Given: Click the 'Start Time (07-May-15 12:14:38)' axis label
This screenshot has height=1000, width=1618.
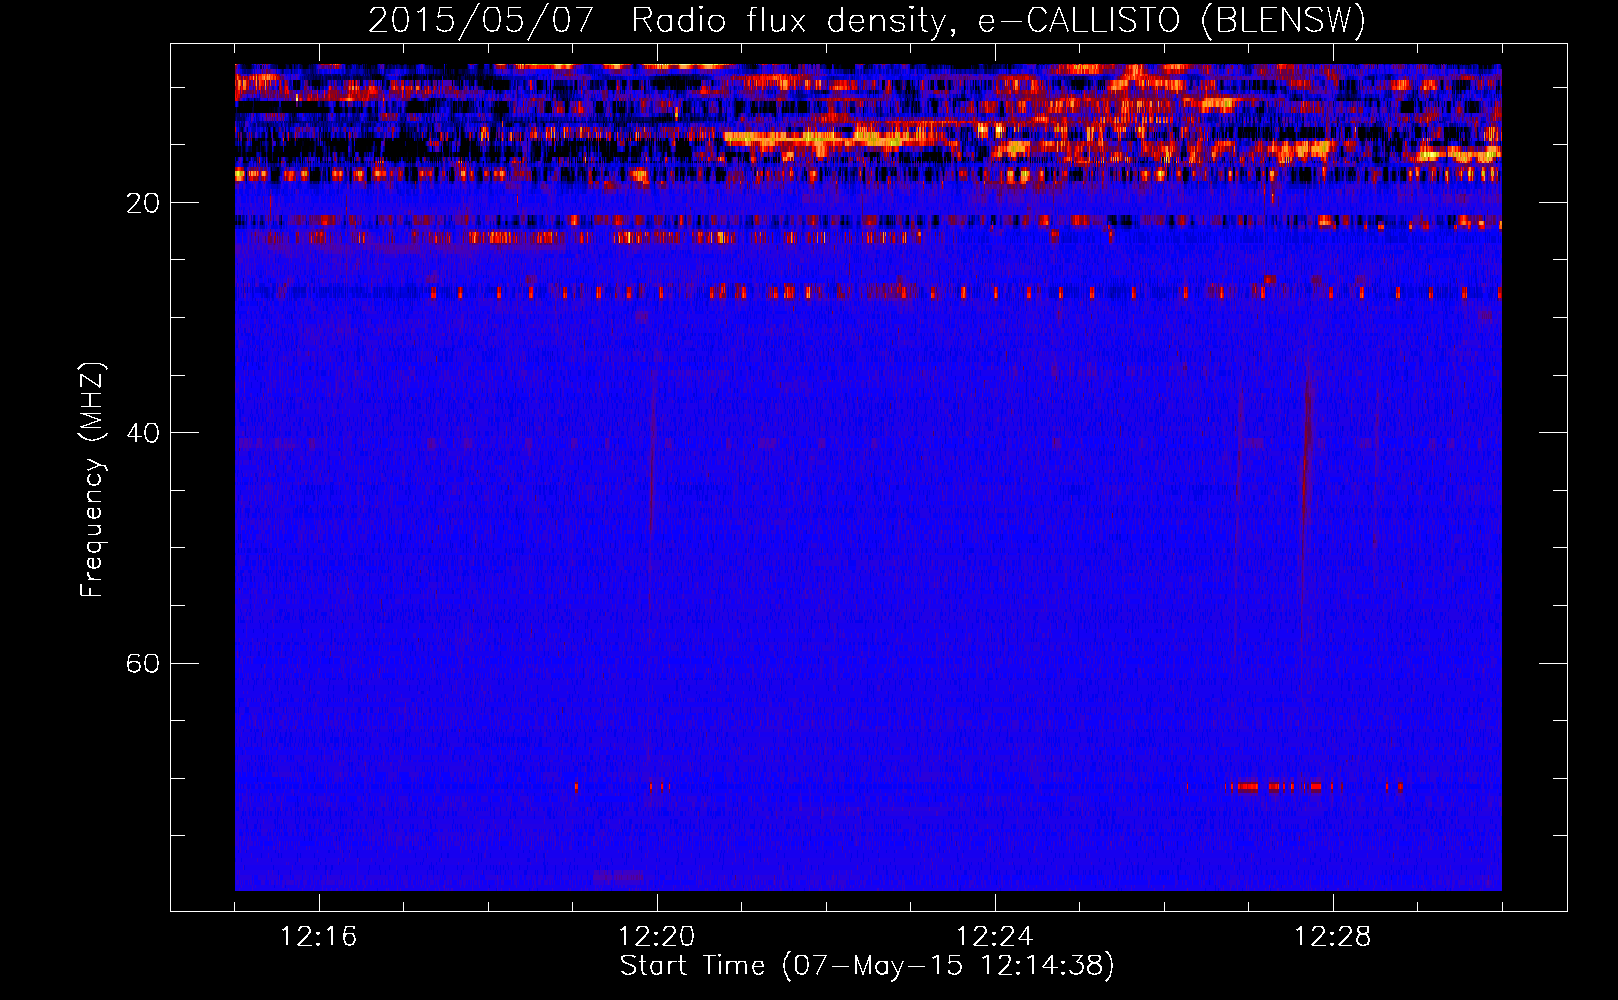Looking at the screenshot, I should pyautogui.click(x=867, y=966).
